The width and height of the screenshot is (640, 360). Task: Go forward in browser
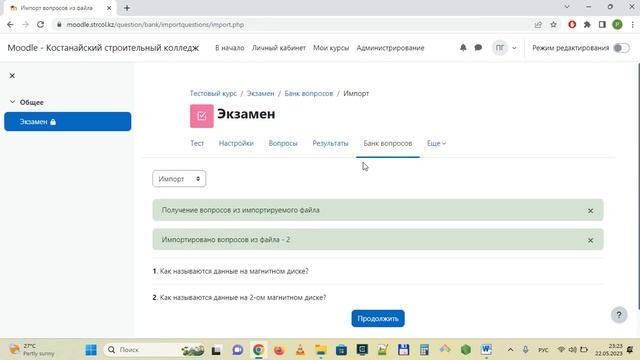pos(25,24)
